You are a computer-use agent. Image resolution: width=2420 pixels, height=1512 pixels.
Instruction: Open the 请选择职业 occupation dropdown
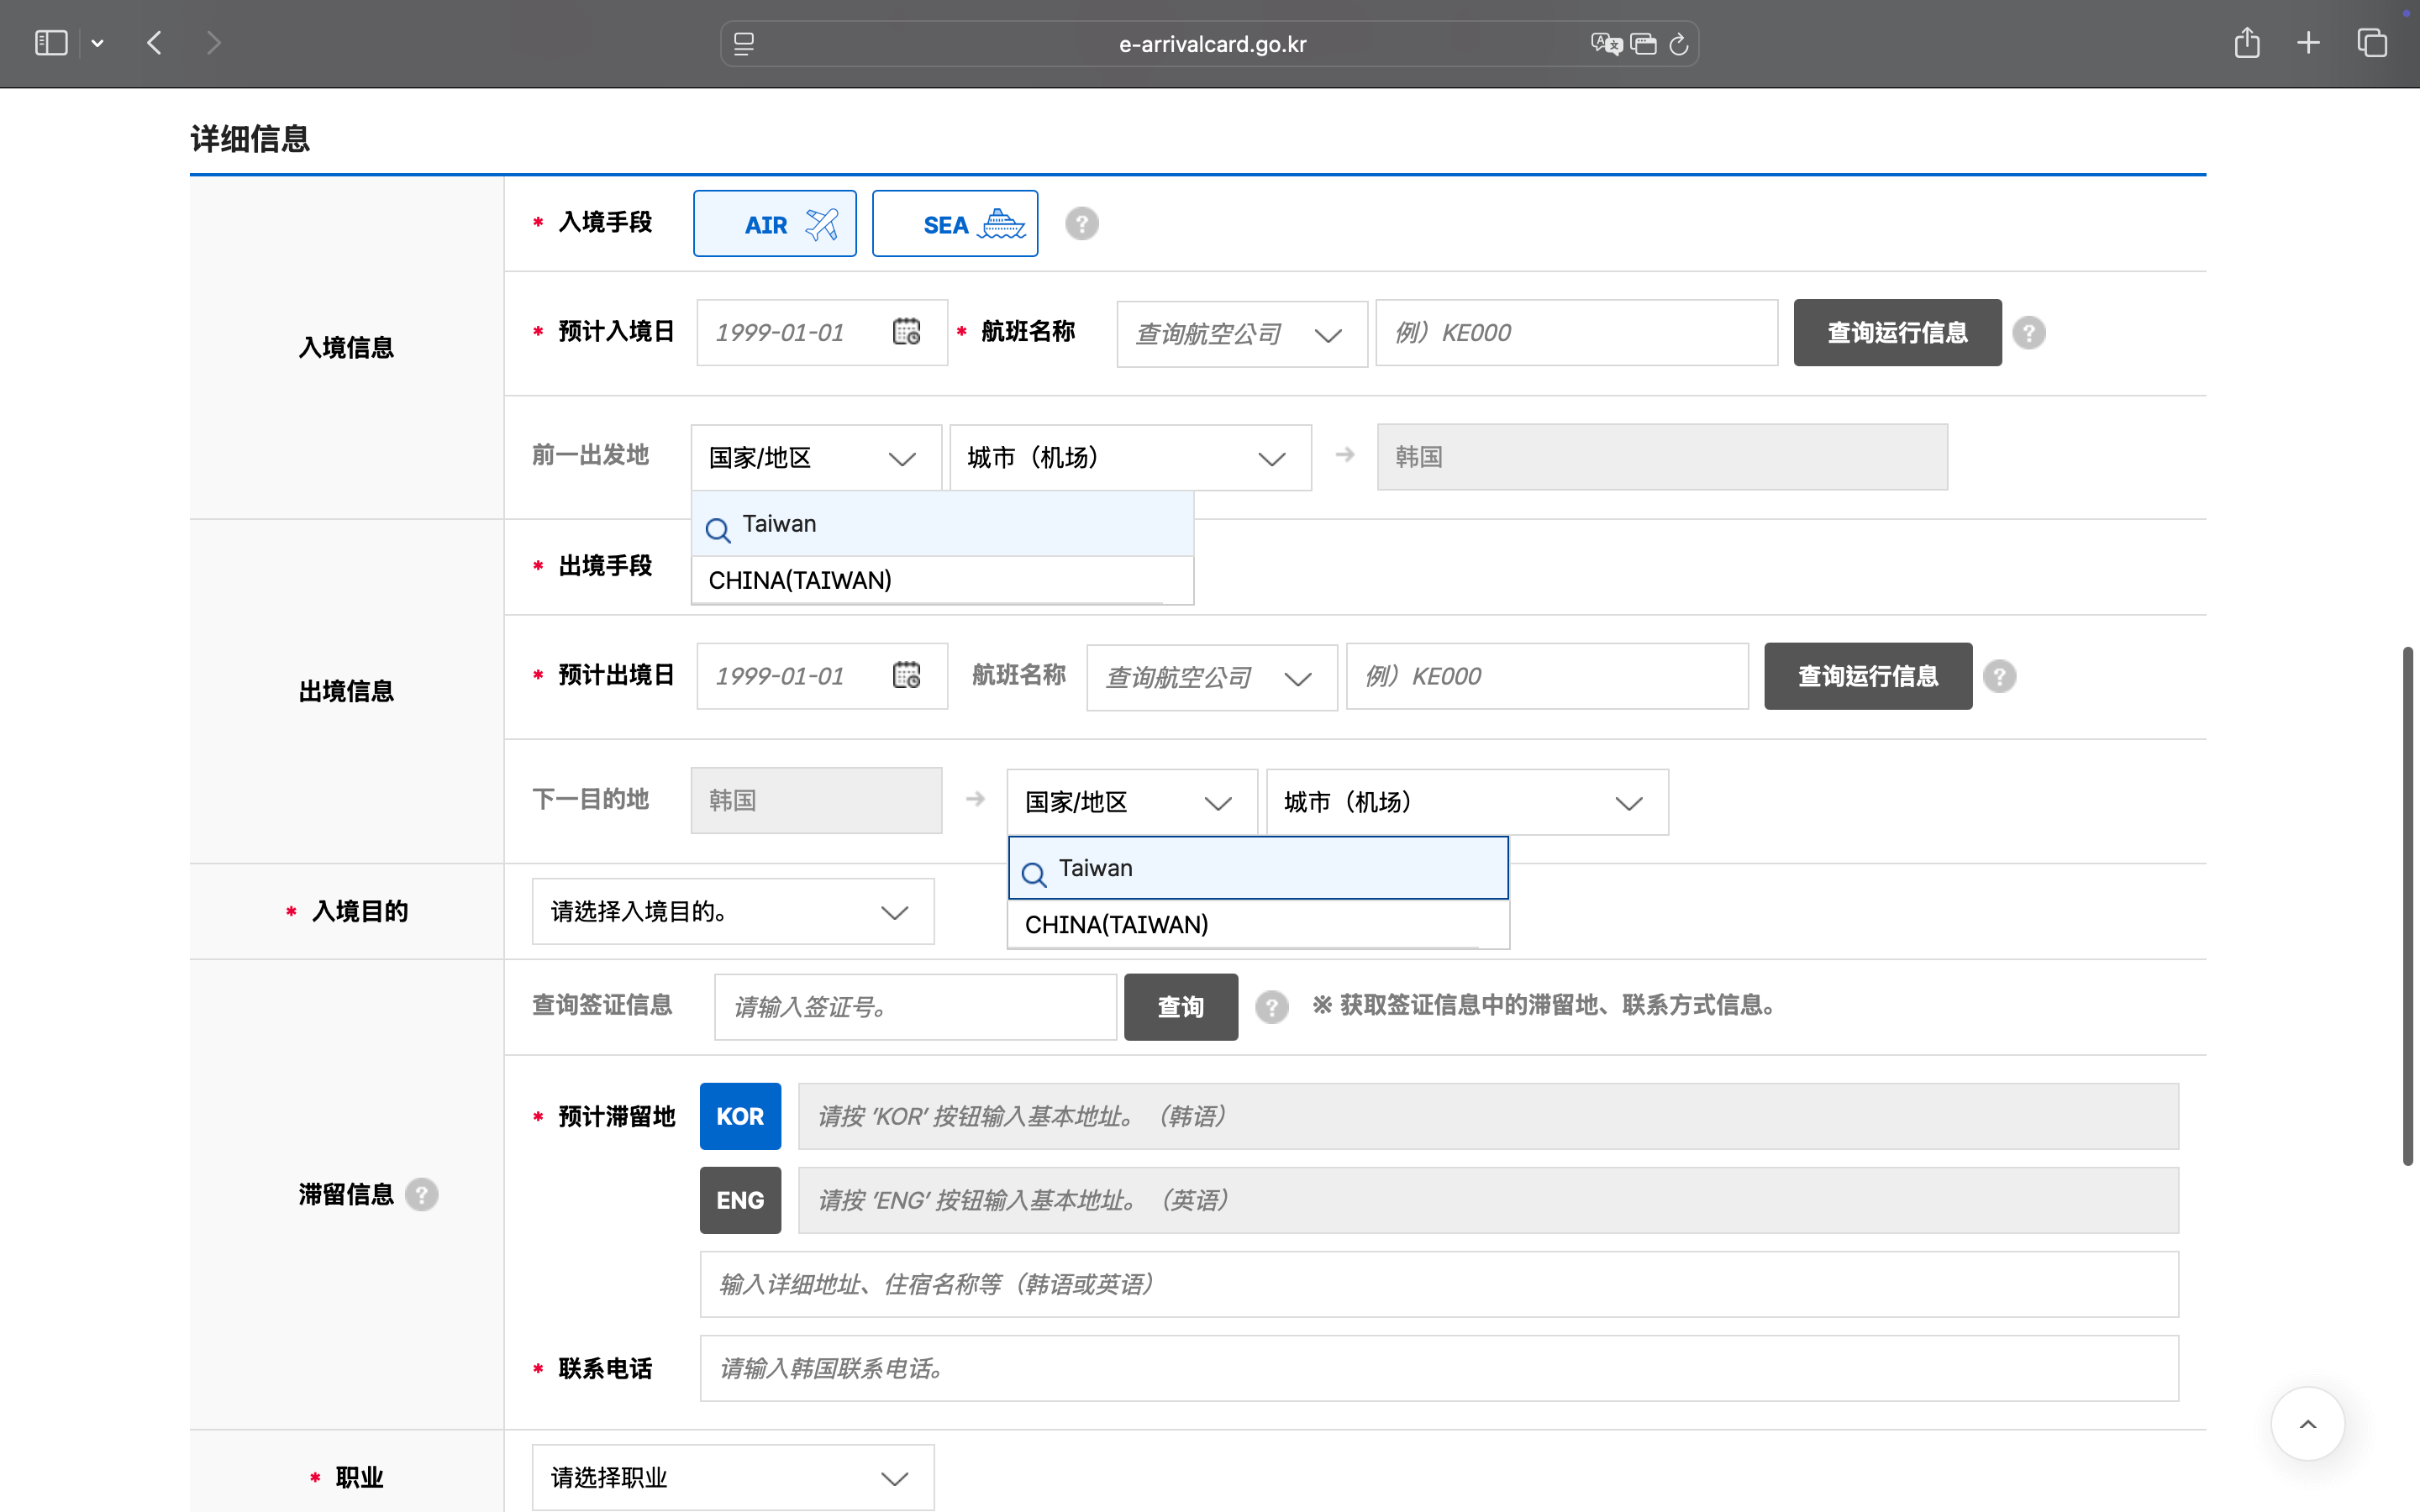tap(732, 1476)
